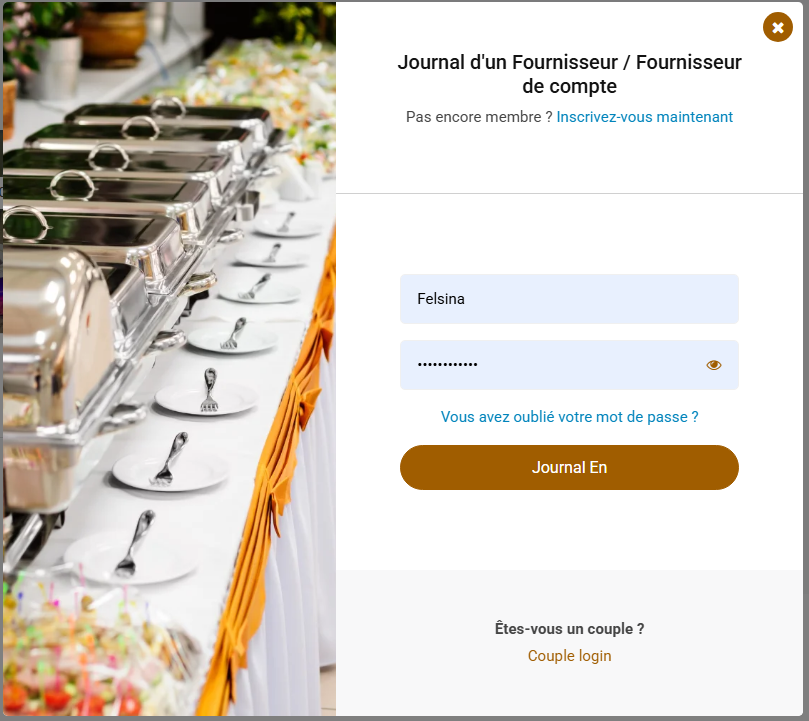Viewport: 809px width, 721px height.
Task: Close the supplier login dialog
Action: click(778, 27)
